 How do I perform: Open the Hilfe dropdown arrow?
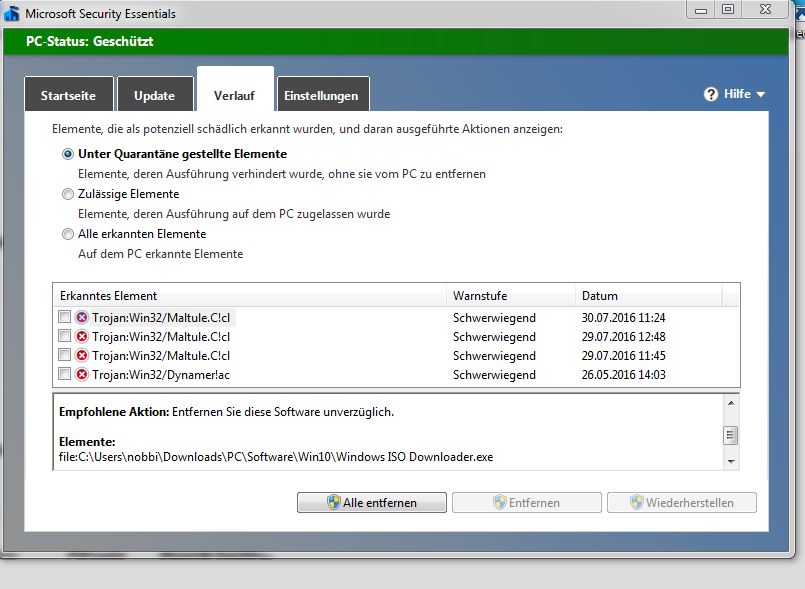pos(761,94)
